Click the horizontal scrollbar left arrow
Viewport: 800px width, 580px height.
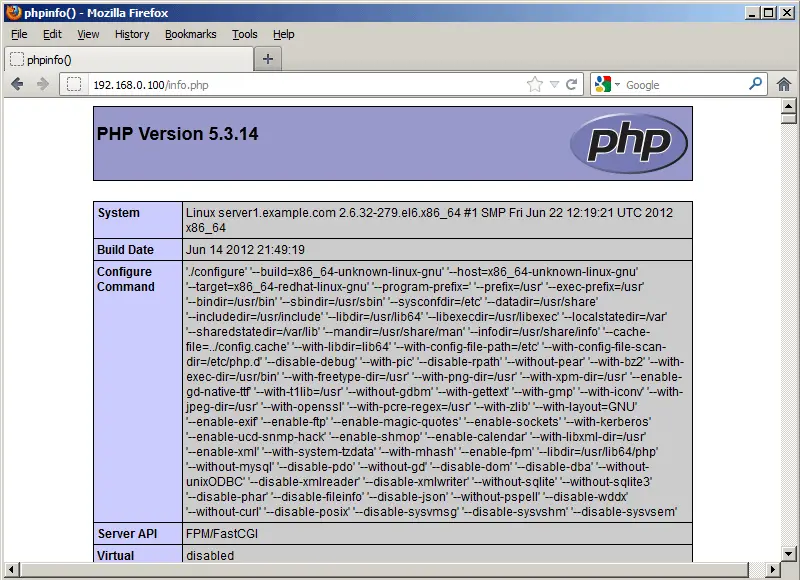click(11, 569)
